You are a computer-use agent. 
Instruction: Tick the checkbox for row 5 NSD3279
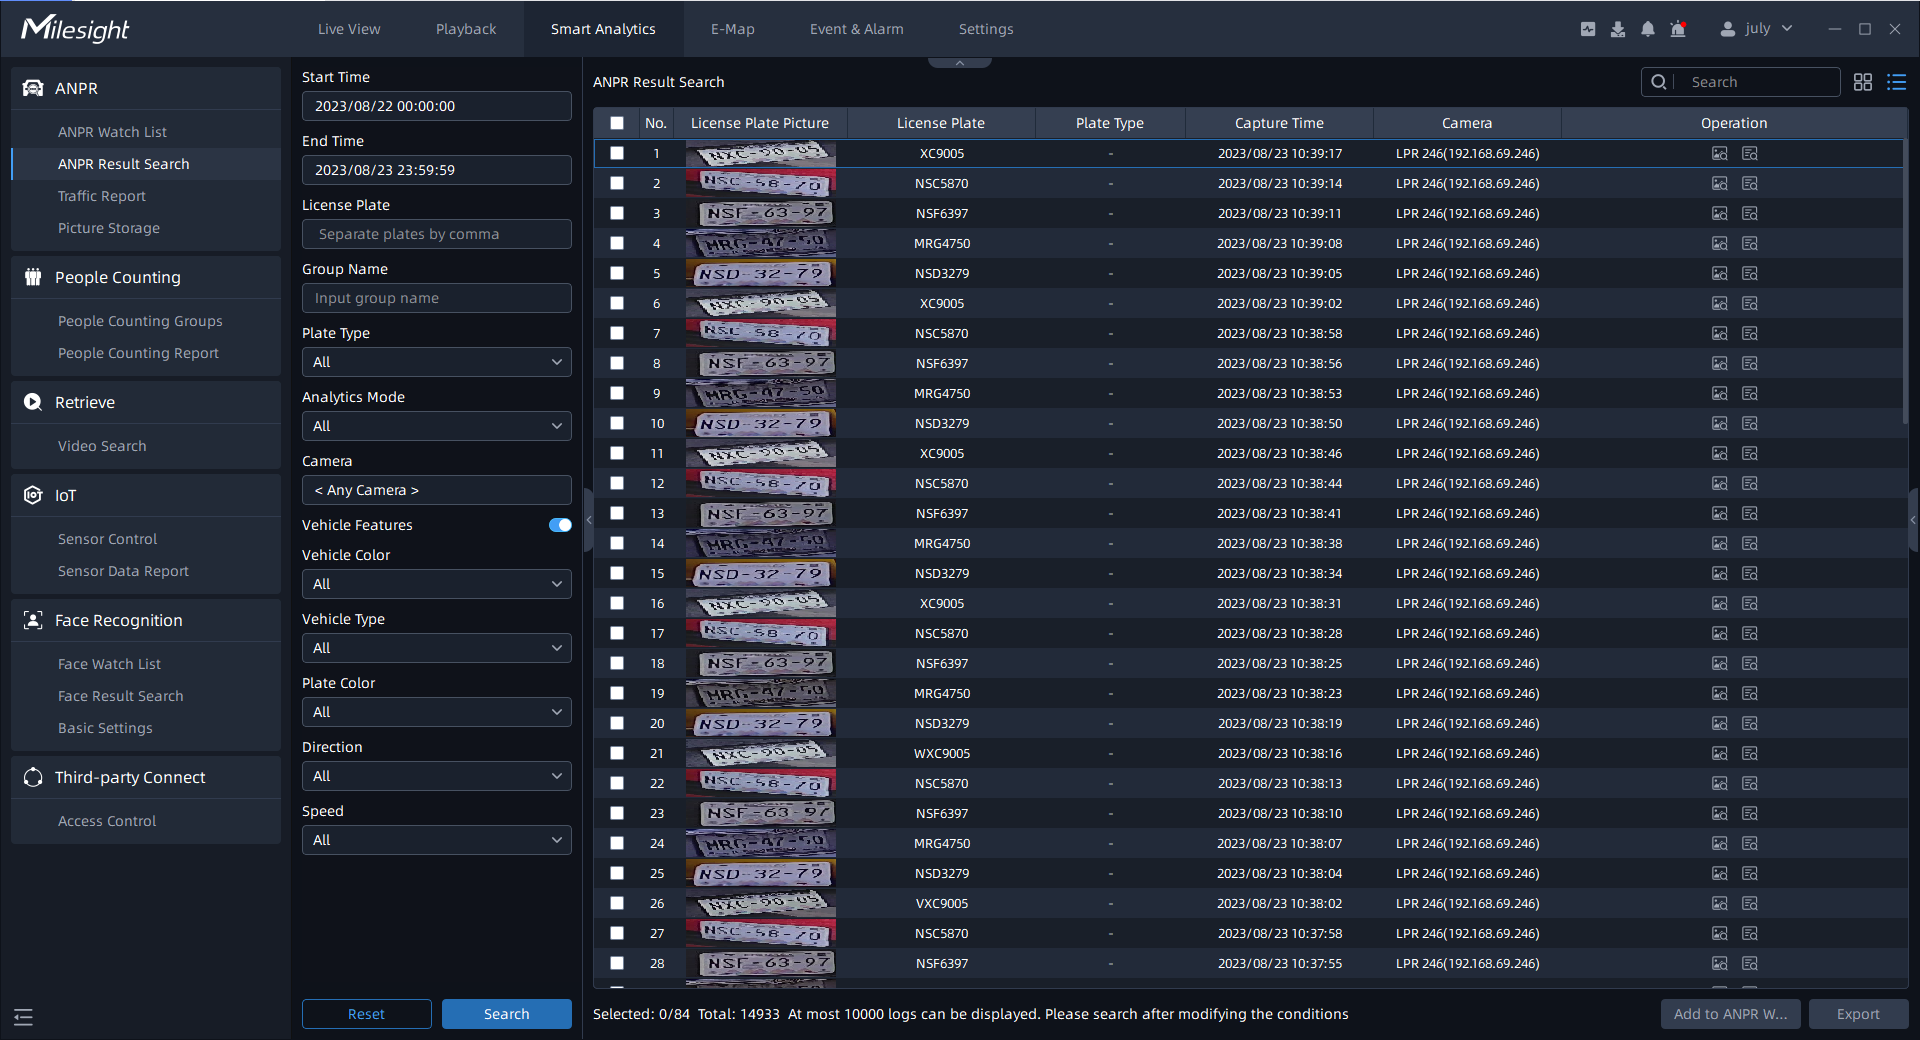click(x=617, y=273)
